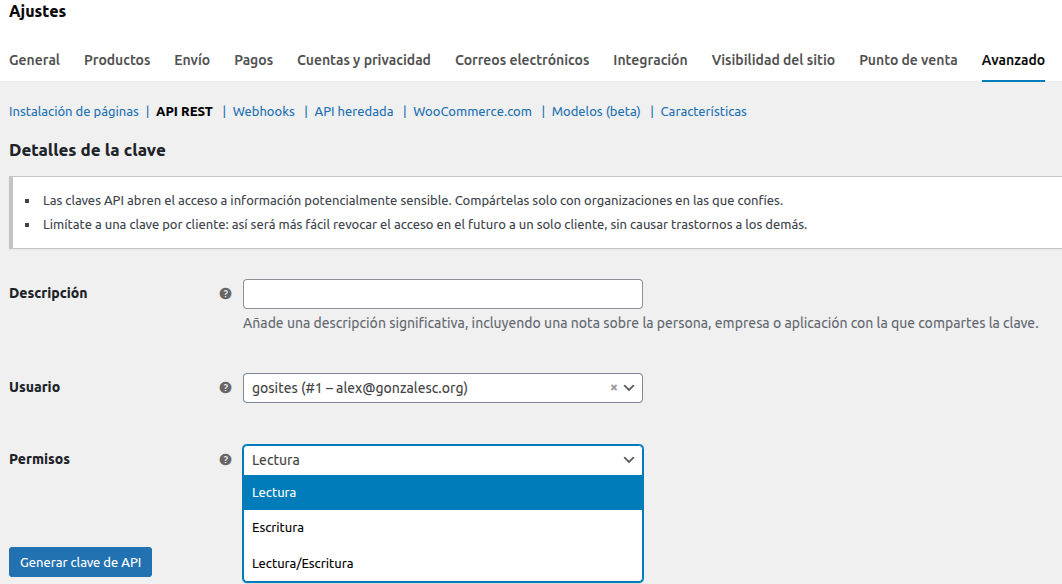Open the Webhooks section link
Image resolution: width=1062 pixels, height=584 pixels.
(264, 112)
